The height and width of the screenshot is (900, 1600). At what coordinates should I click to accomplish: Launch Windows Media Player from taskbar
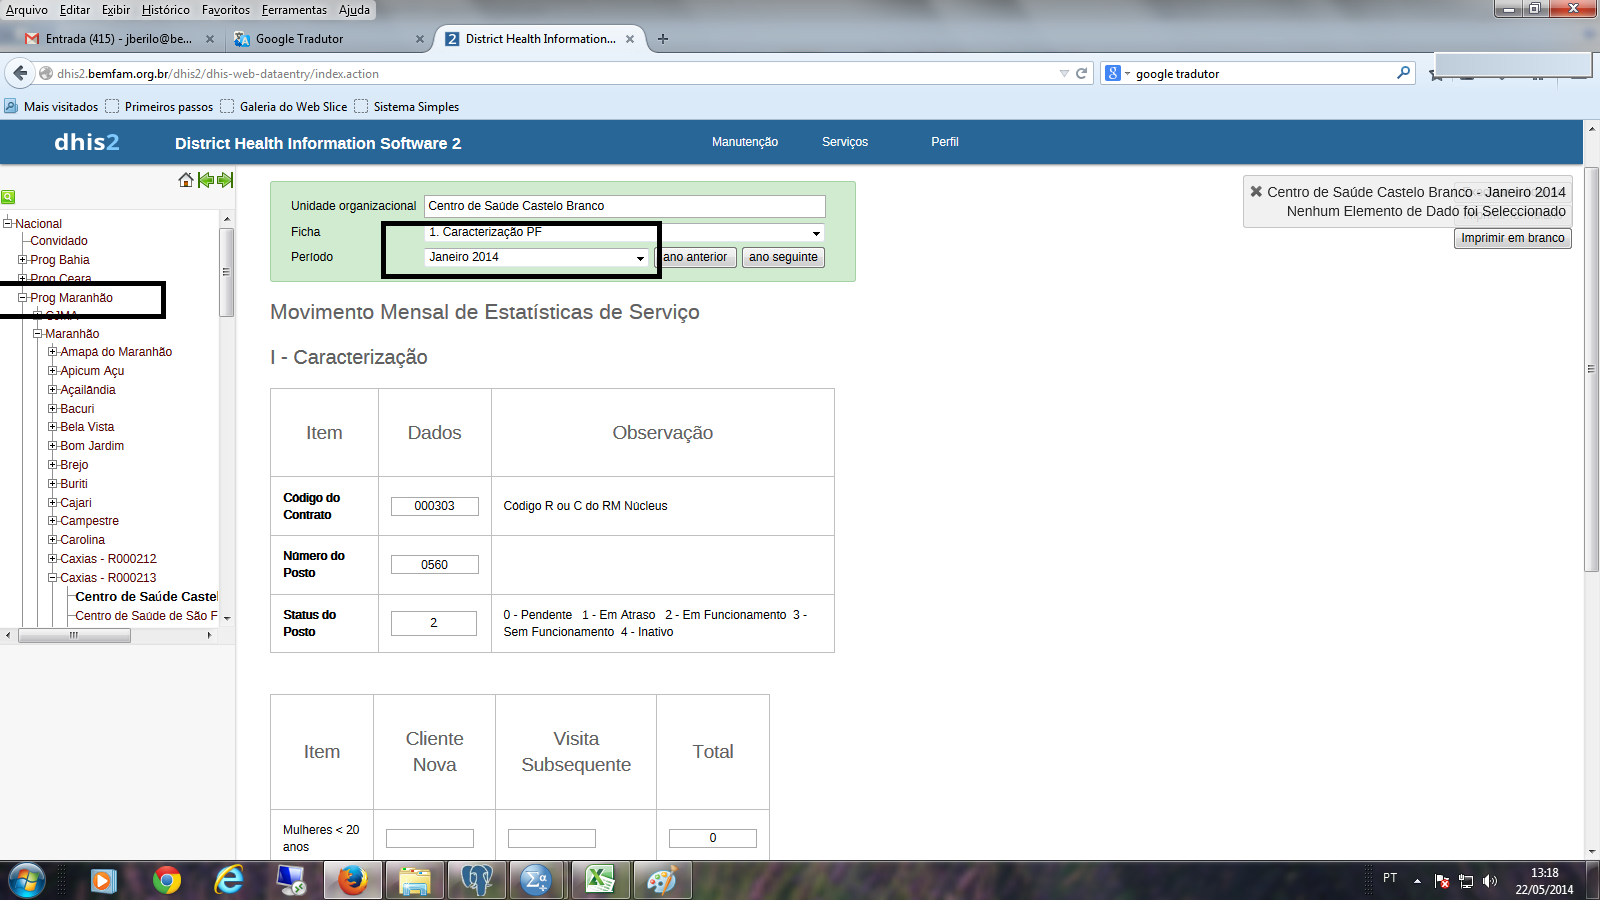[x=103, y=880]
